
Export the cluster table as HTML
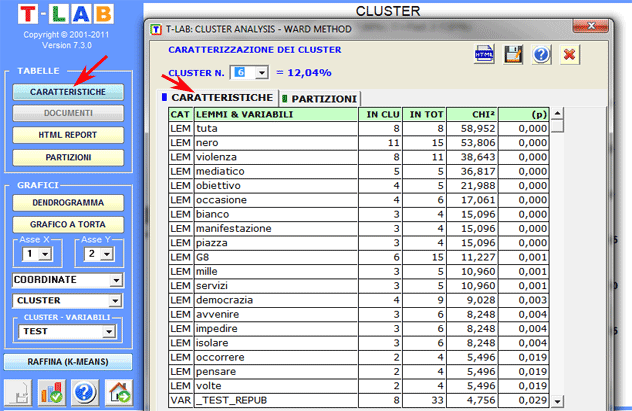(484, 54)
